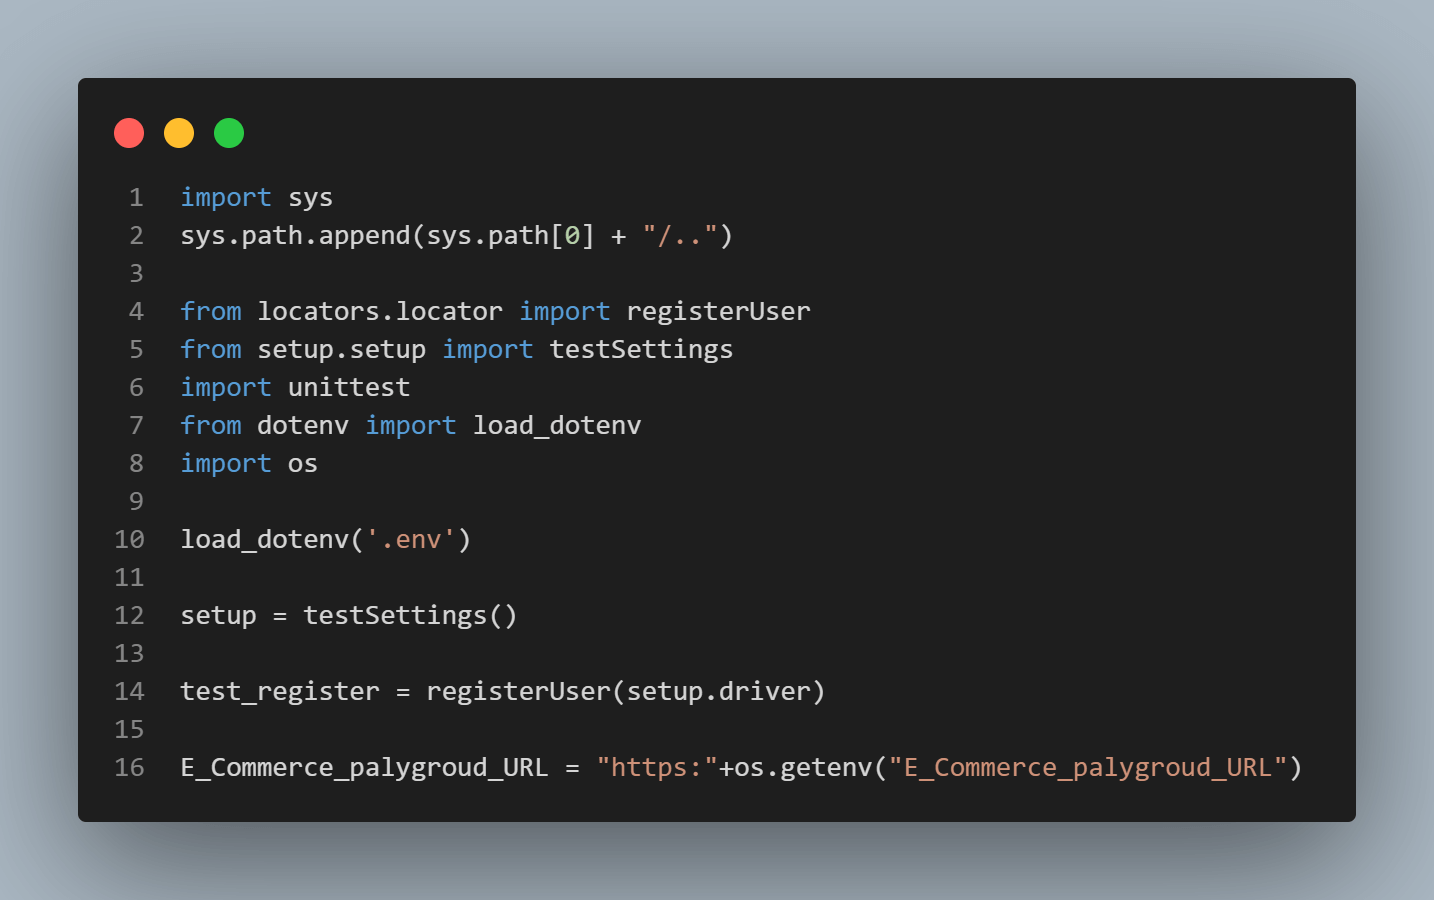1434x900 pixels.
Task: Click "sys.path.append" on line 2
Action: (296, 236)
